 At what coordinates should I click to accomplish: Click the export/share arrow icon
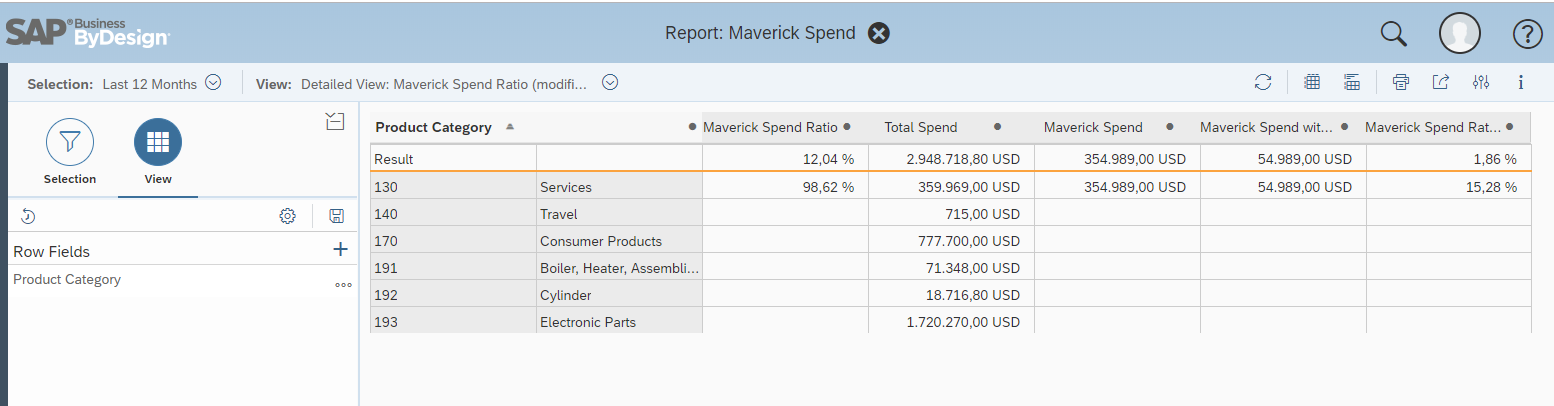[x=1440, y=83]
